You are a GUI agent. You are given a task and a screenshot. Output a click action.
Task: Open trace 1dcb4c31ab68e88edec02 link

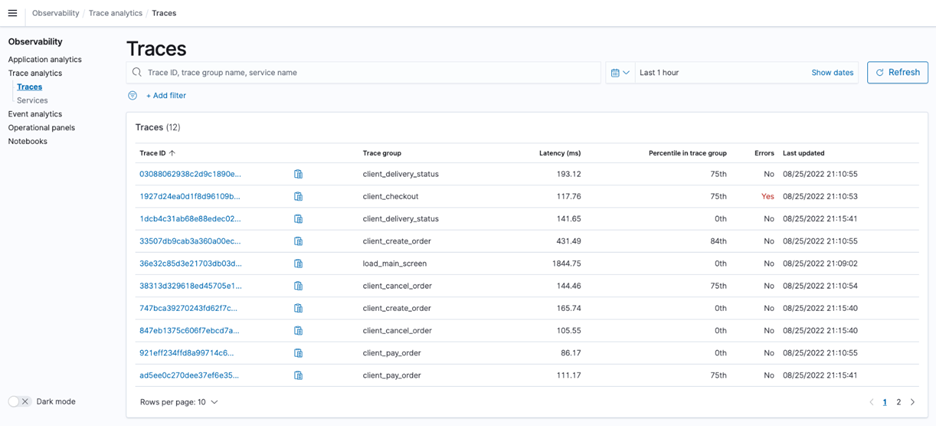pos(190,219)
